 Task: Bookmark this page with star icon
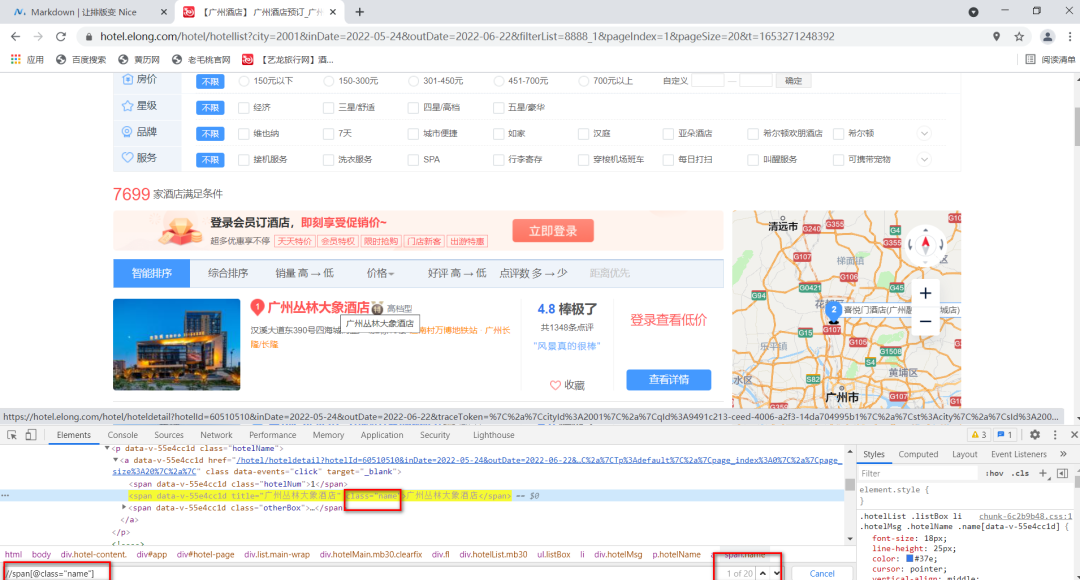click(x=1019, y=37)
